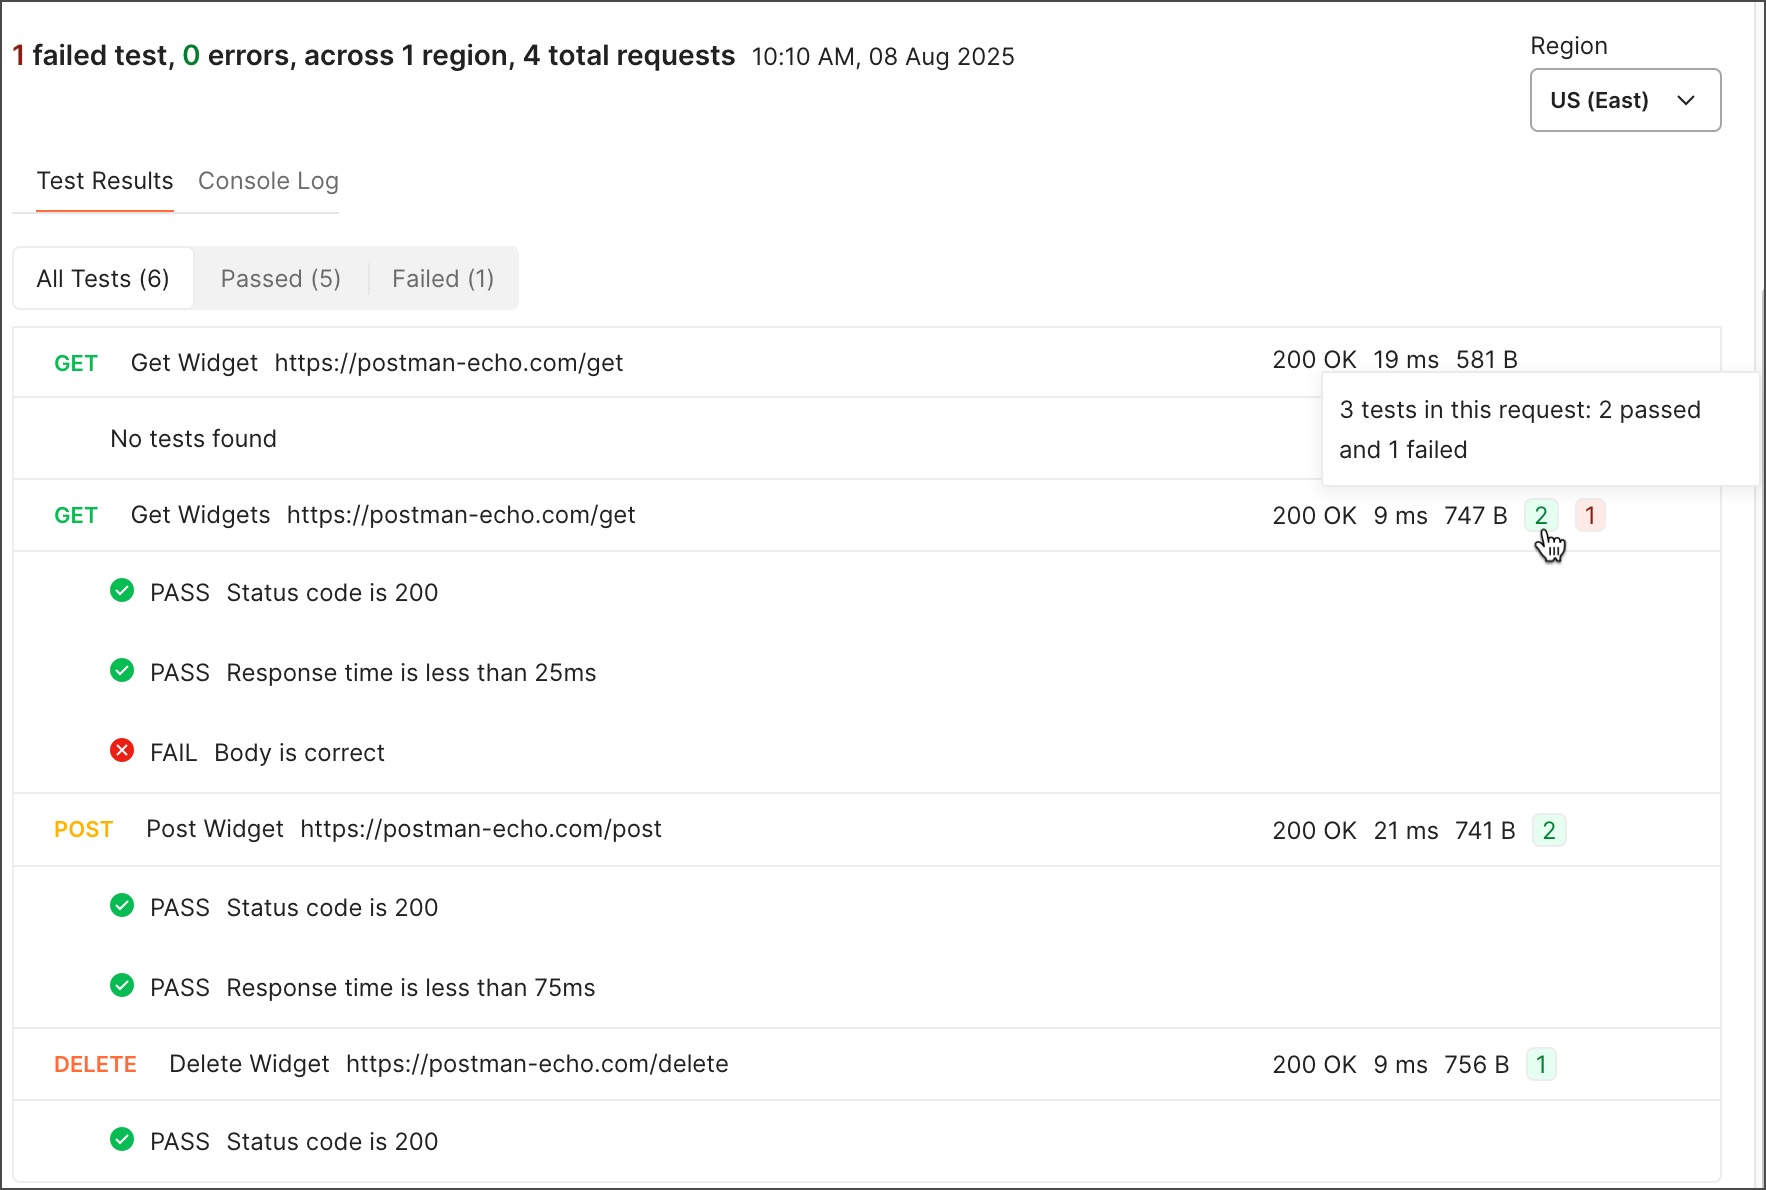Image resolution: width=1766 pixels, height=1190 pixels.
Task: Click the 10:10 AM, 08 Aug 2025 timestamp
Action: 883,57
